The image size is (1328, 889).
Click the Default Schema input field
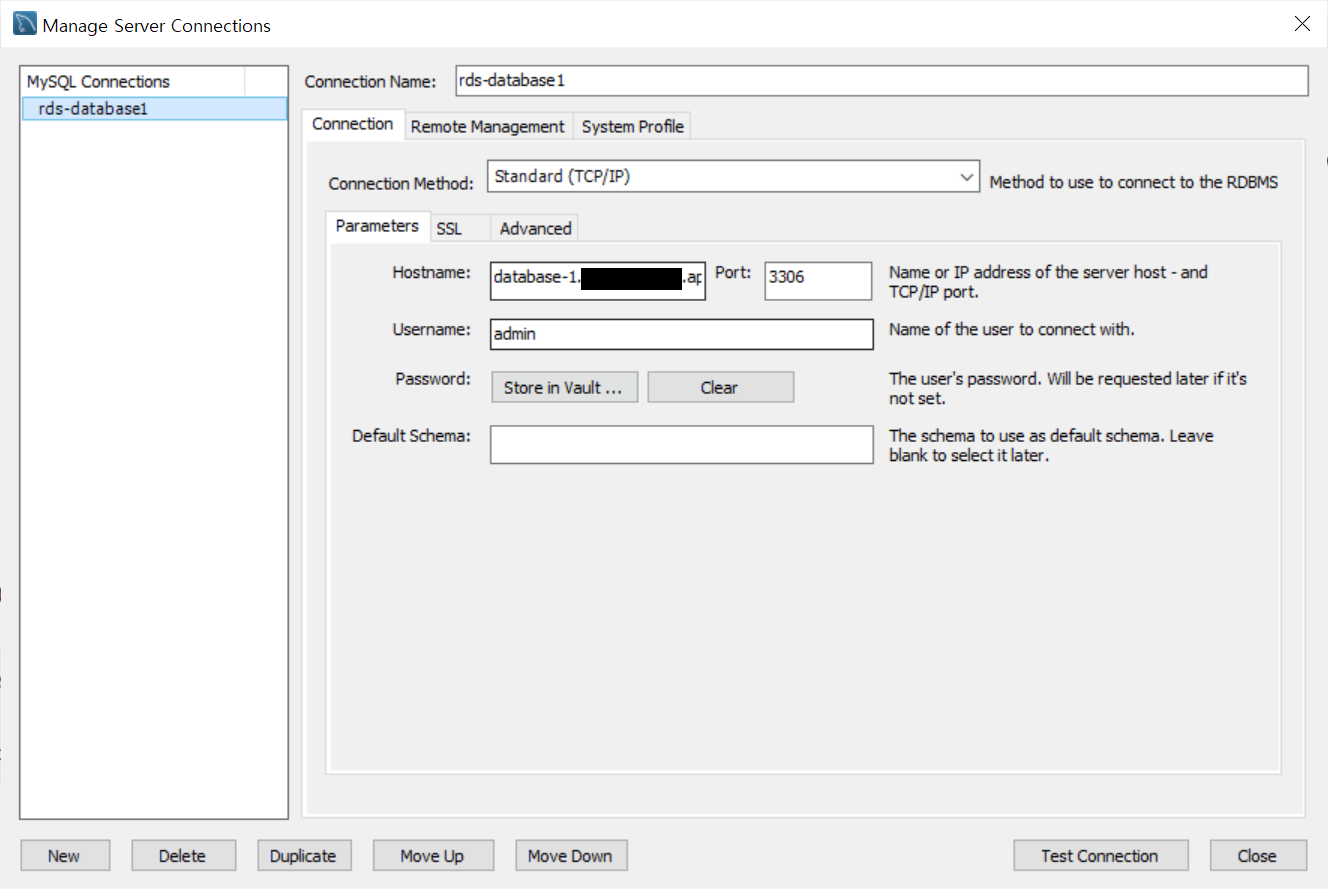681,445
